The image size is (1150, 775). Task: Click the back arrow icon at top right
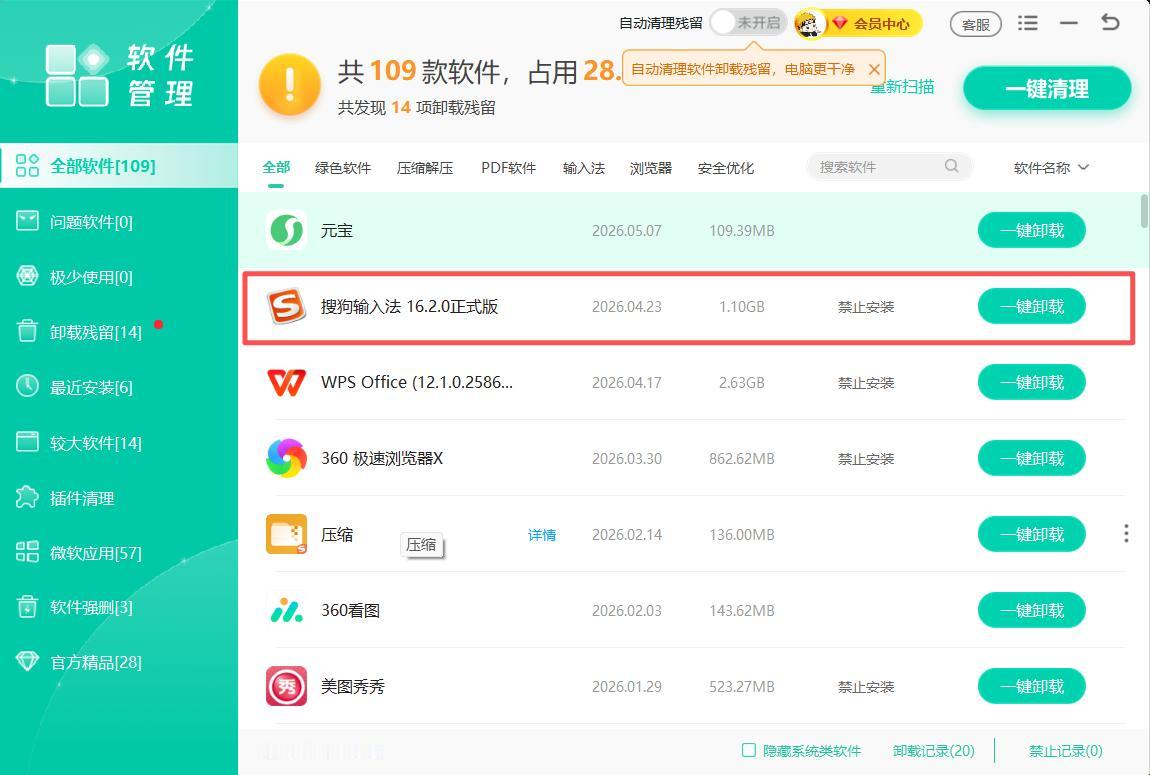[1110, 23]
